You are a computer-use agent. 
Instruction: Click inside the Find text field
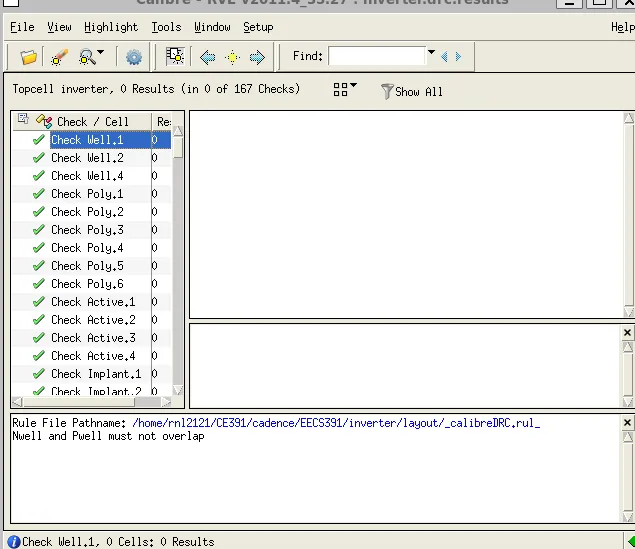click(377, 56)
